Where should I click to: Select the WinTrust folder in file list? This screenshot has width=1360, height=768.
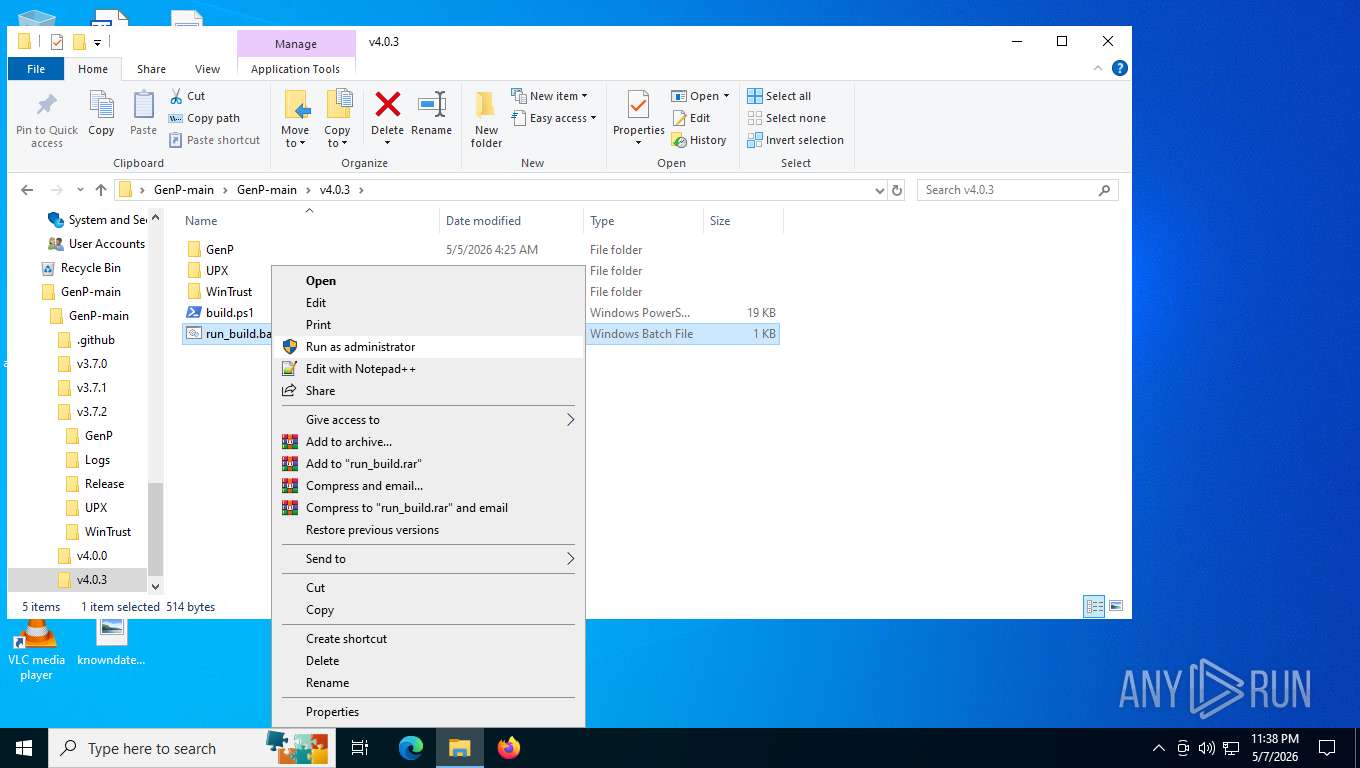(229, 292)
